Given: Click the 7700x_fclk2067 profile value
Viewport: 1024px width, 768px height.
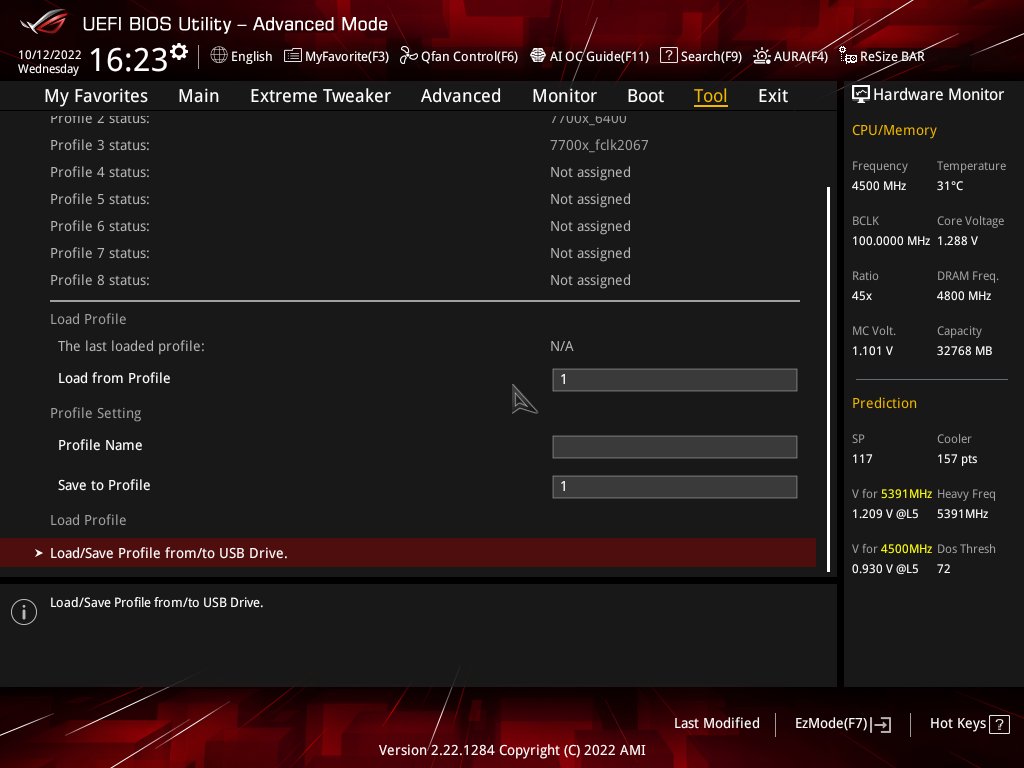Looking at the screenshot, I should [599, 145].
